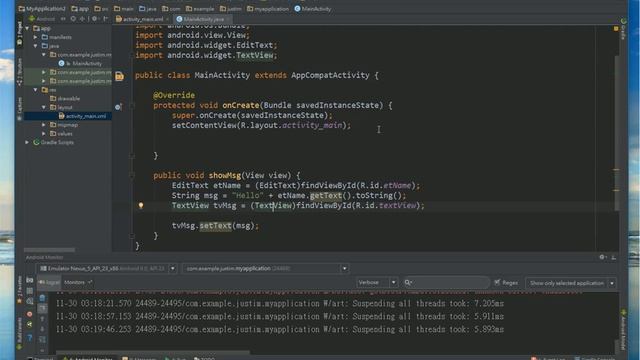Click the override method gutter icon

point(118,107)
